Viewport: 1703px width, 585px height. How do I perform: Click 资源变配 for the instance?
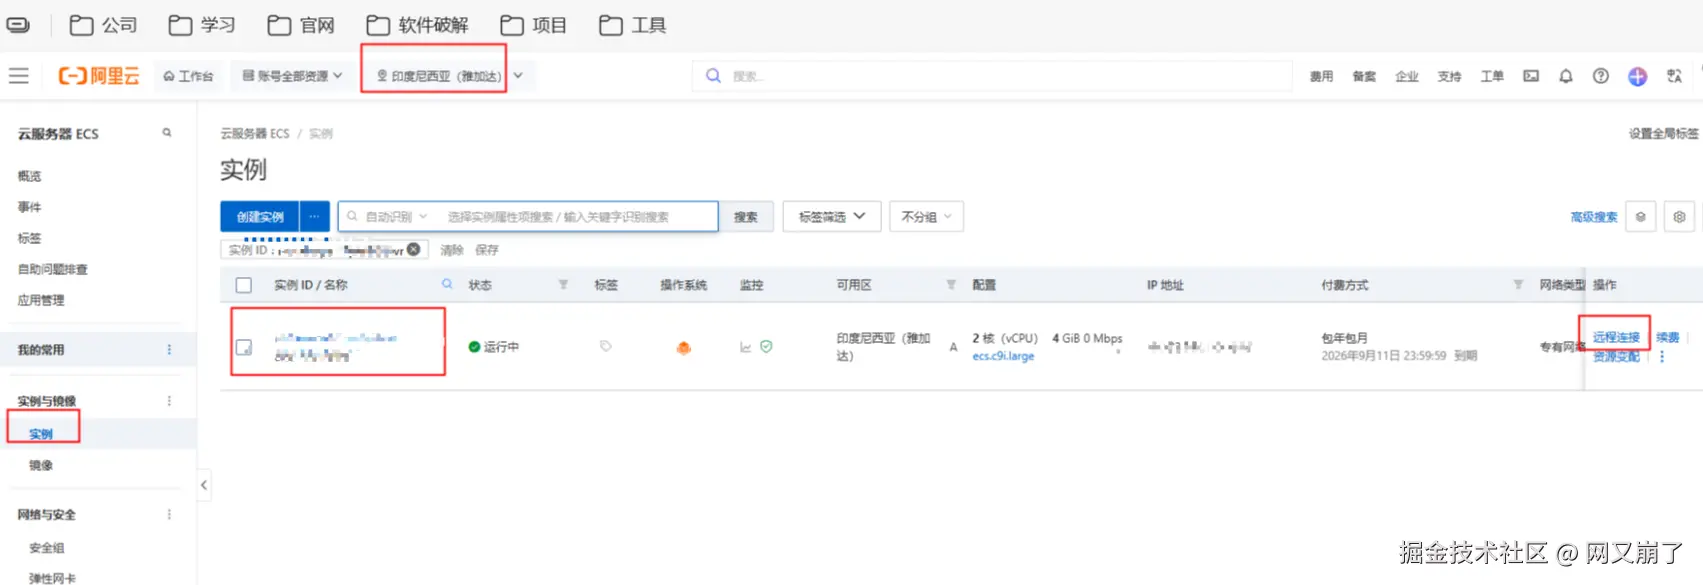point(1616,356)
